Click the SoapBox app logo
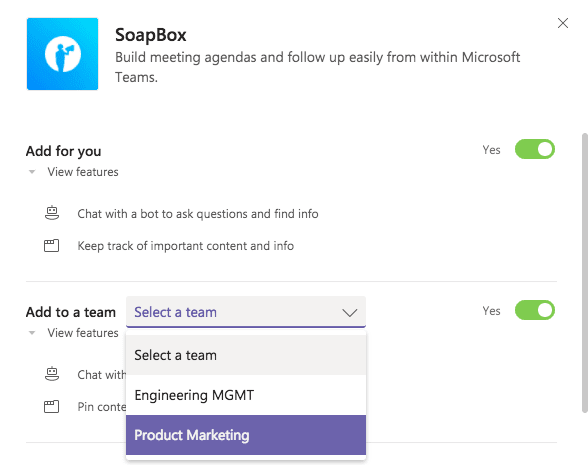The height and width of the screenshot is (465, 588). click(62, 54)
